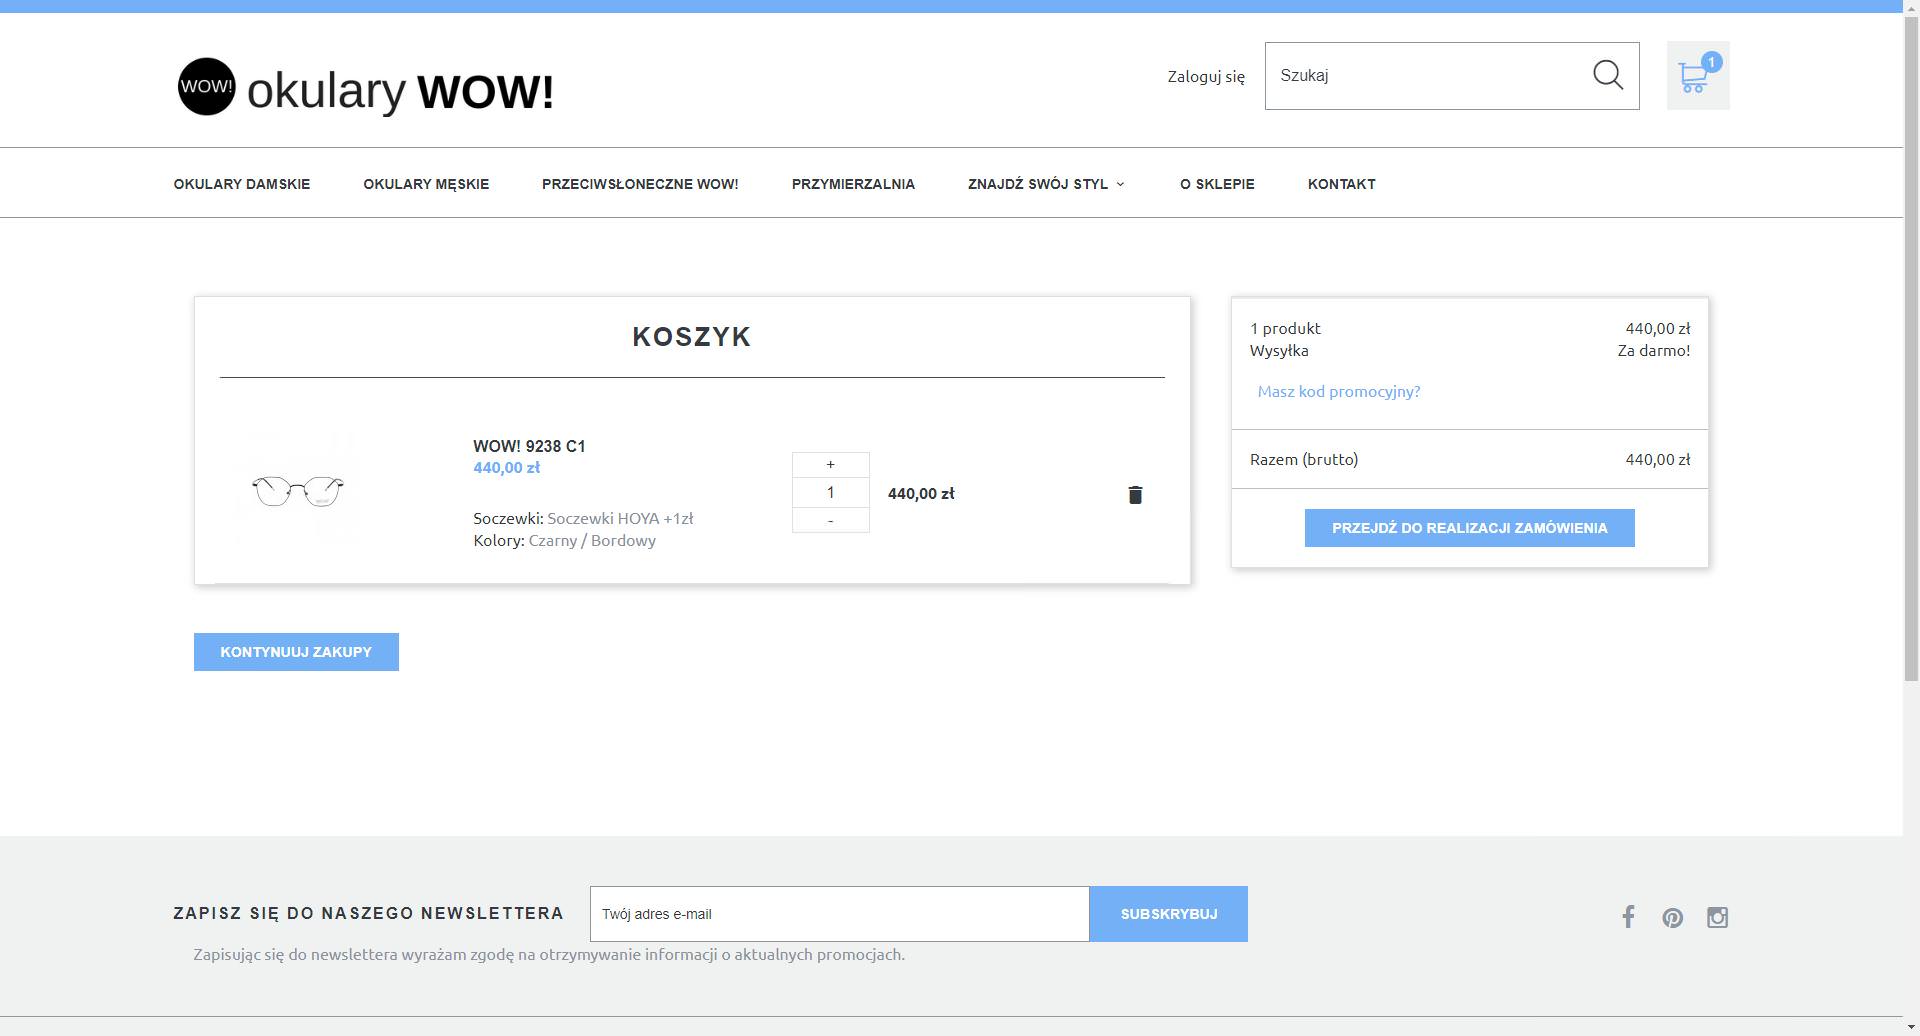Delete the item with trash icon
This screenshot has width=1920, height=1036.
[x=1135, y=495]
